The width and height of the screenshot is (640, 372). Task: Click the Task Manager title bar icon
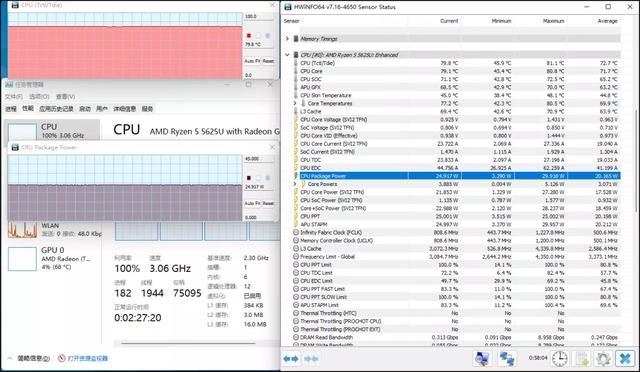point(9,85)
